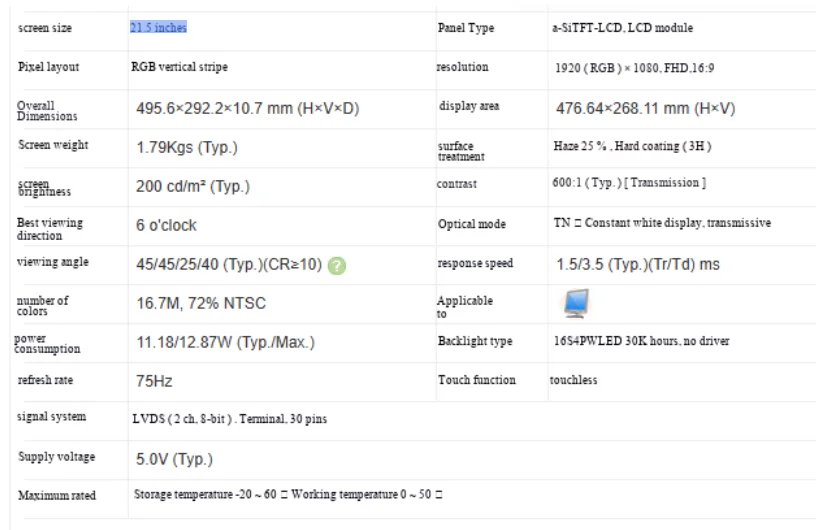Click the blue monitor icon in Applicable to
816x530 pixels.
pyautogui.click(x=577, y=303)
